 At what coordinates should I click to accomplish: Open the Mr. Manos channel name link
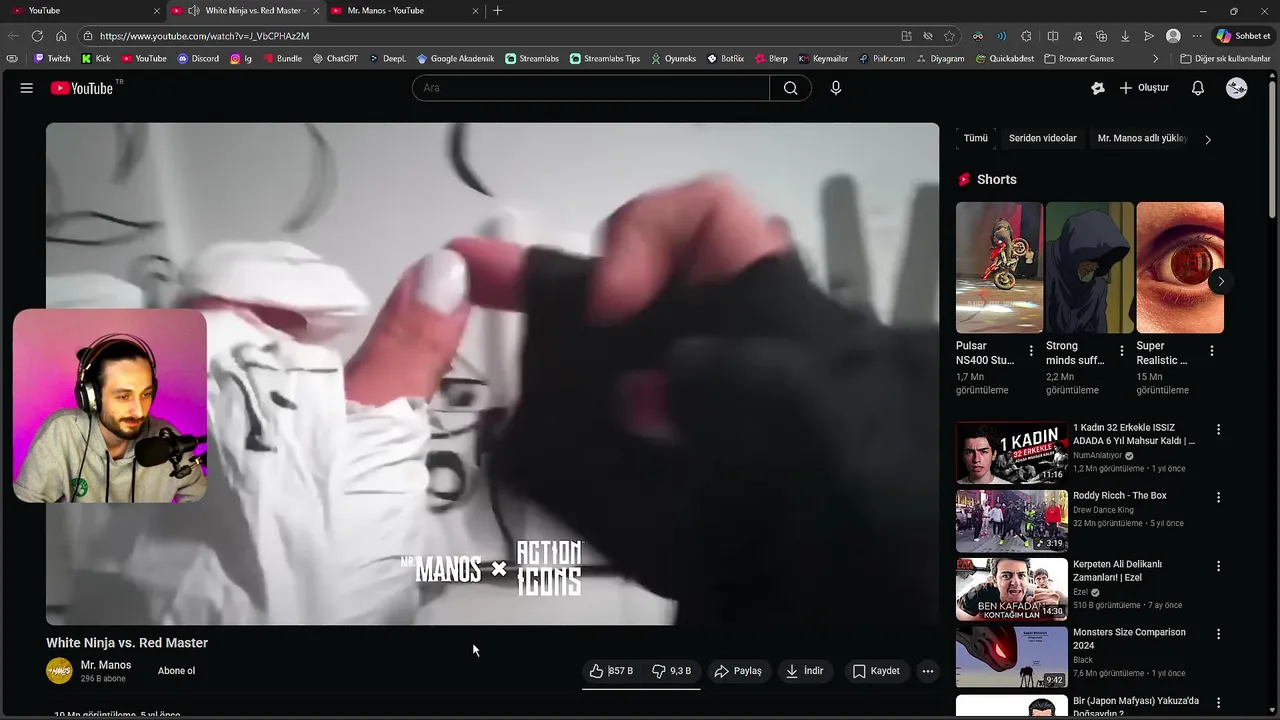[x=106, y=665]
